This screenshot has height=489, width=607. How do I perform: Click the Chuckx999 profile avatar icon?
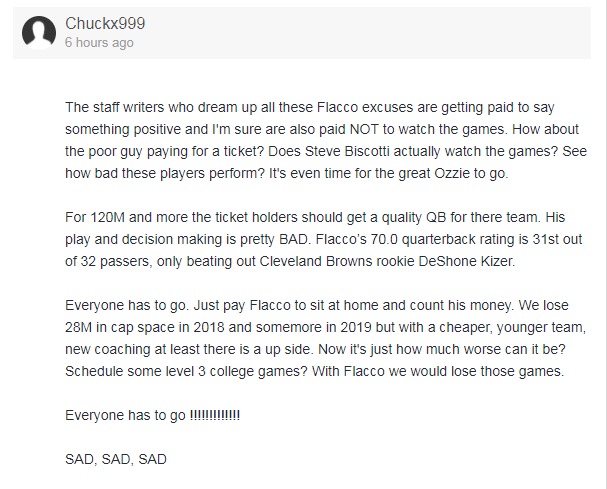[39, 34]
